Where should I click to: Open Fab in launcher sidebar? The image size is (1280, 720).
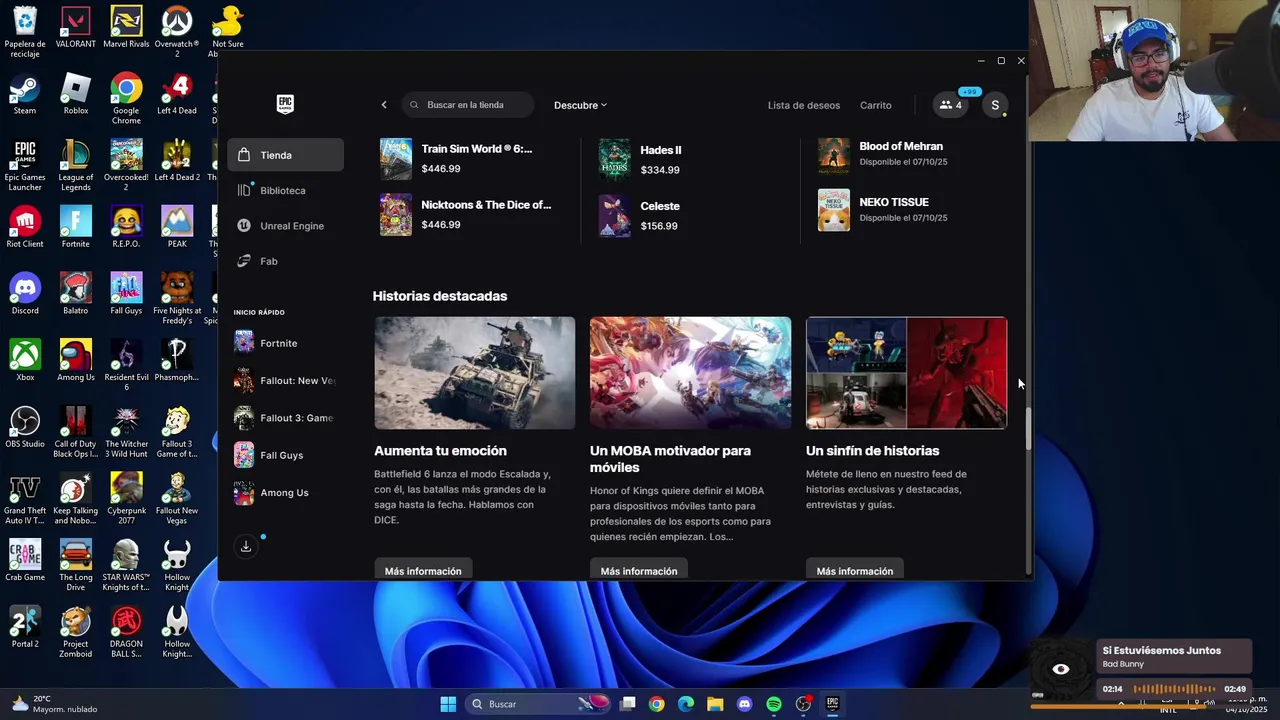[286, 261]
